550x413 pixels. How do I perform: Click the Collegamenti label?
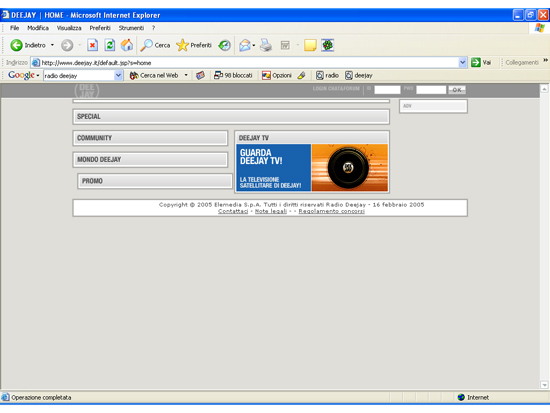click(522, 62)
